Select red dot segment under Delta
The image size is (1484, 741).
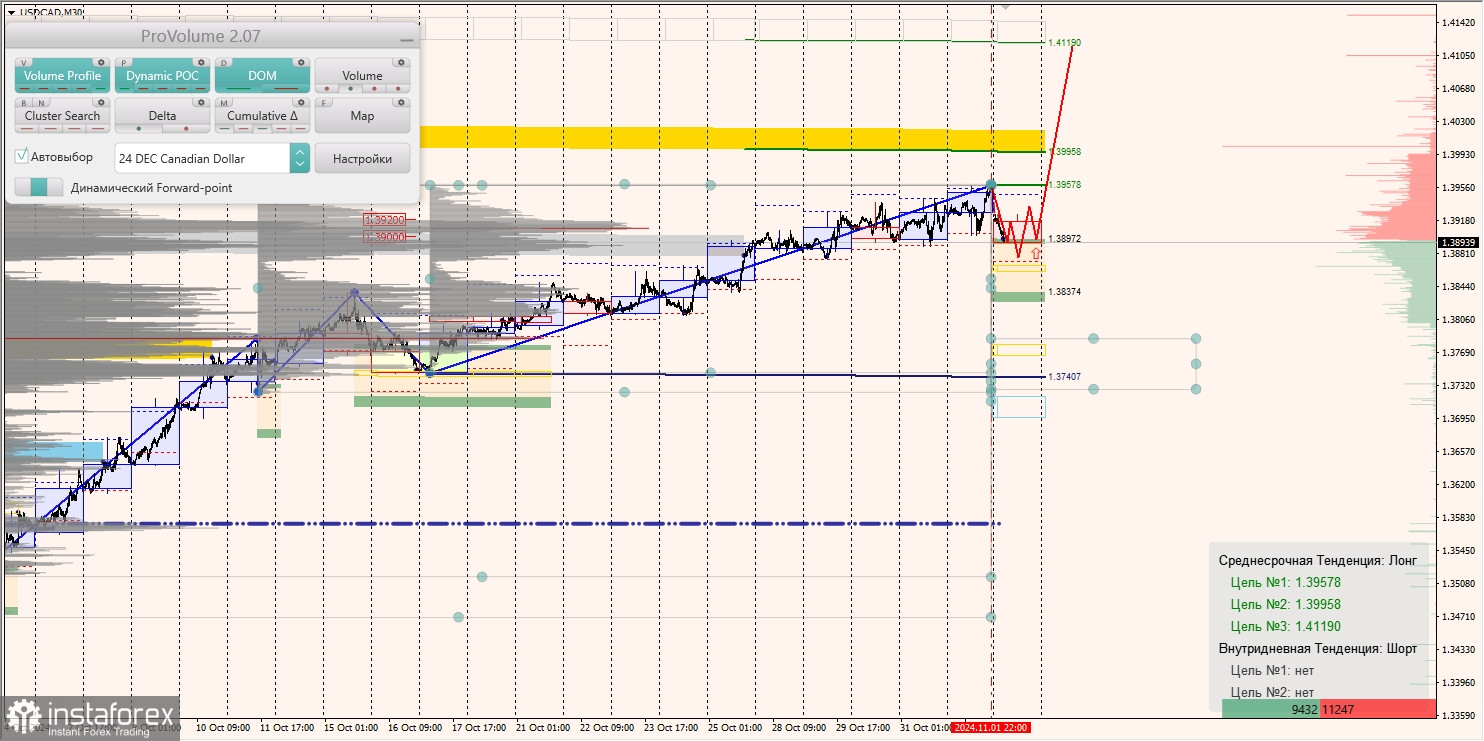185,128
